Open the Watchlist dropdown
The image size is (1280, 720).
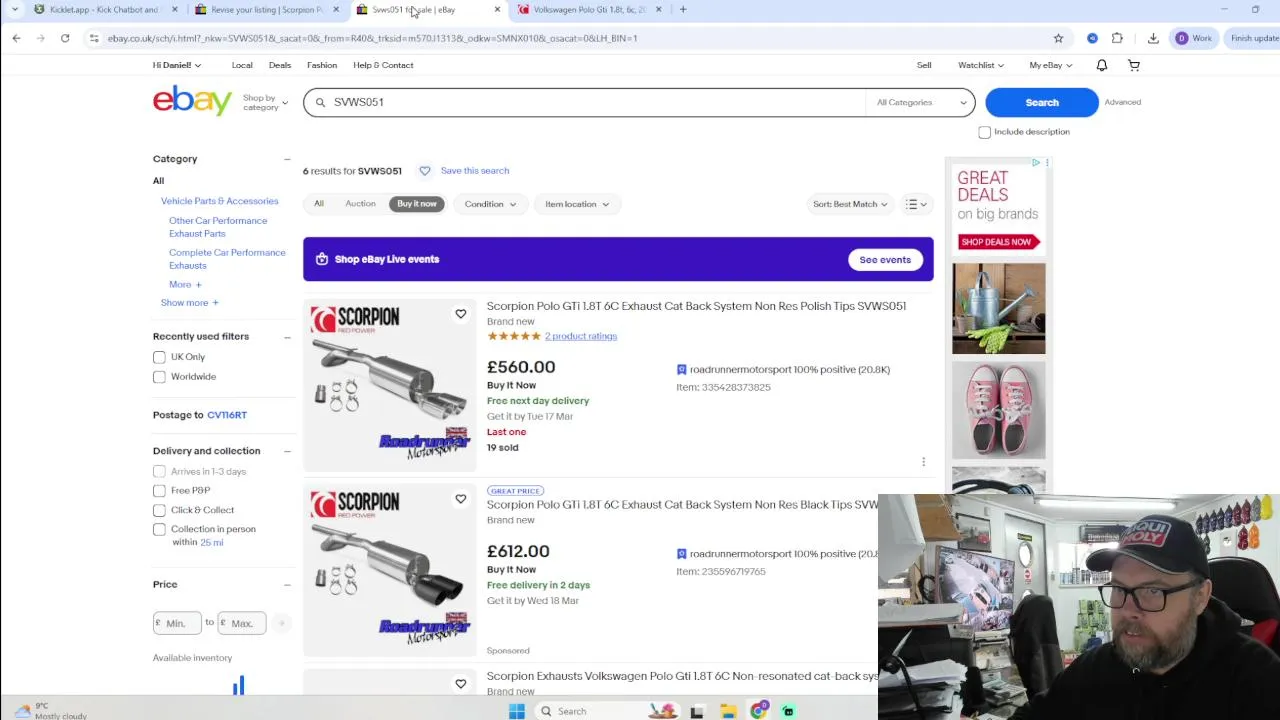(981, 65)
